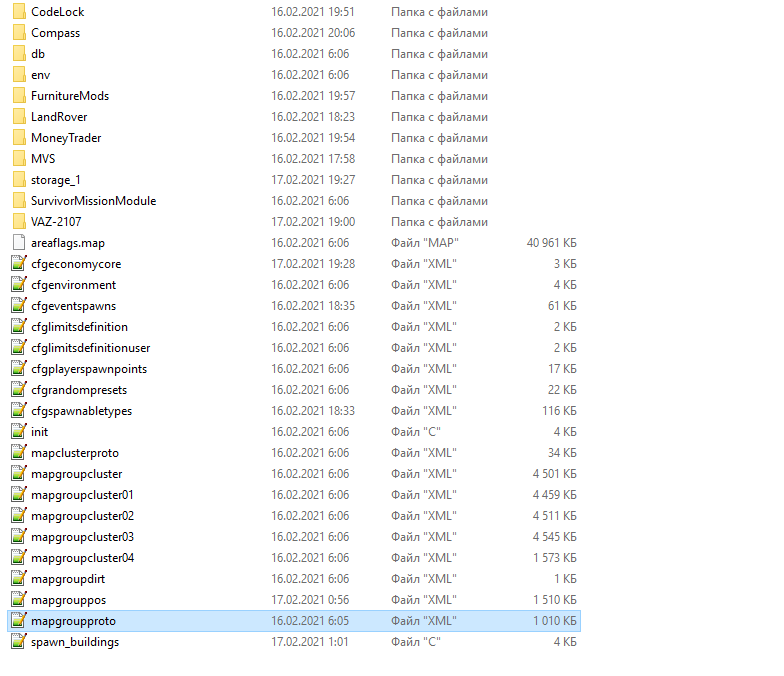Select the MVS folder name
Screen dimensions: 784x676
(43, 158)
